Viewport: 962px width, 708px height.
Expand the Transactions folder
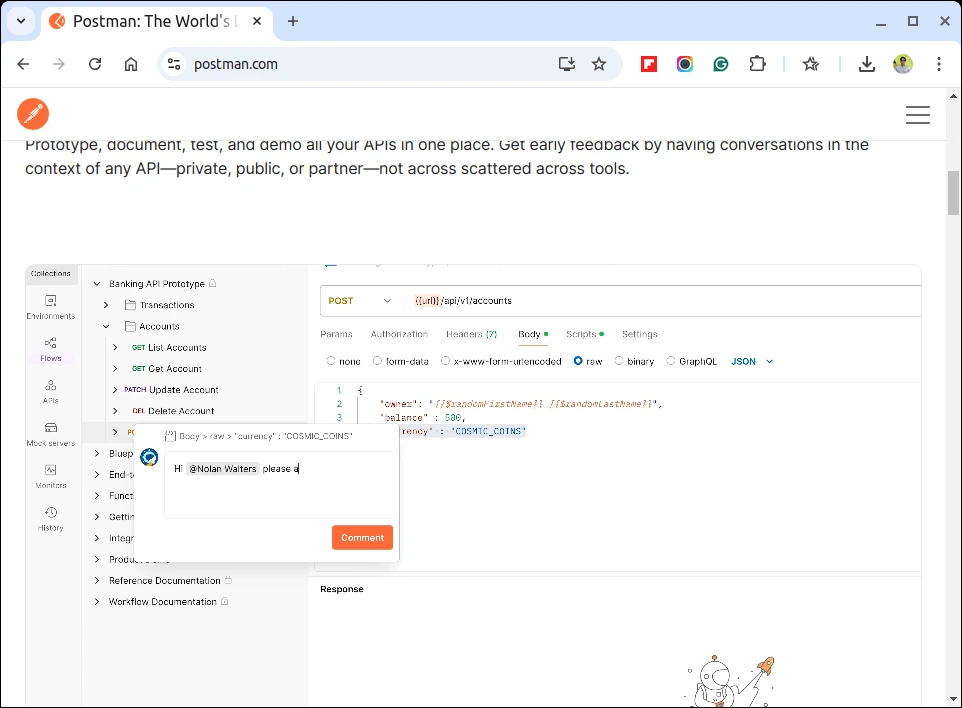coord(106,305)
